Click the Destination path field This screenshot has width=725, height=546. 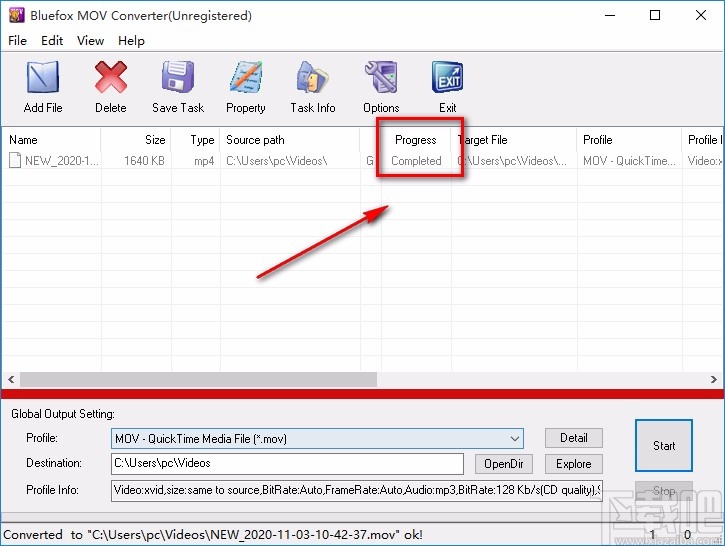coord(287,464)
